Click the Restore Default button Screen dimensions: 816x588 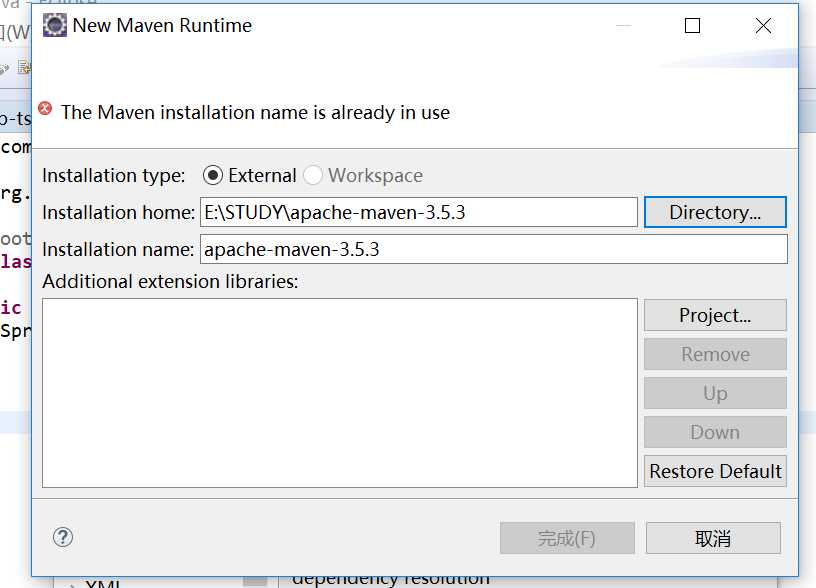pyautogui.click(x=715, y=471)
